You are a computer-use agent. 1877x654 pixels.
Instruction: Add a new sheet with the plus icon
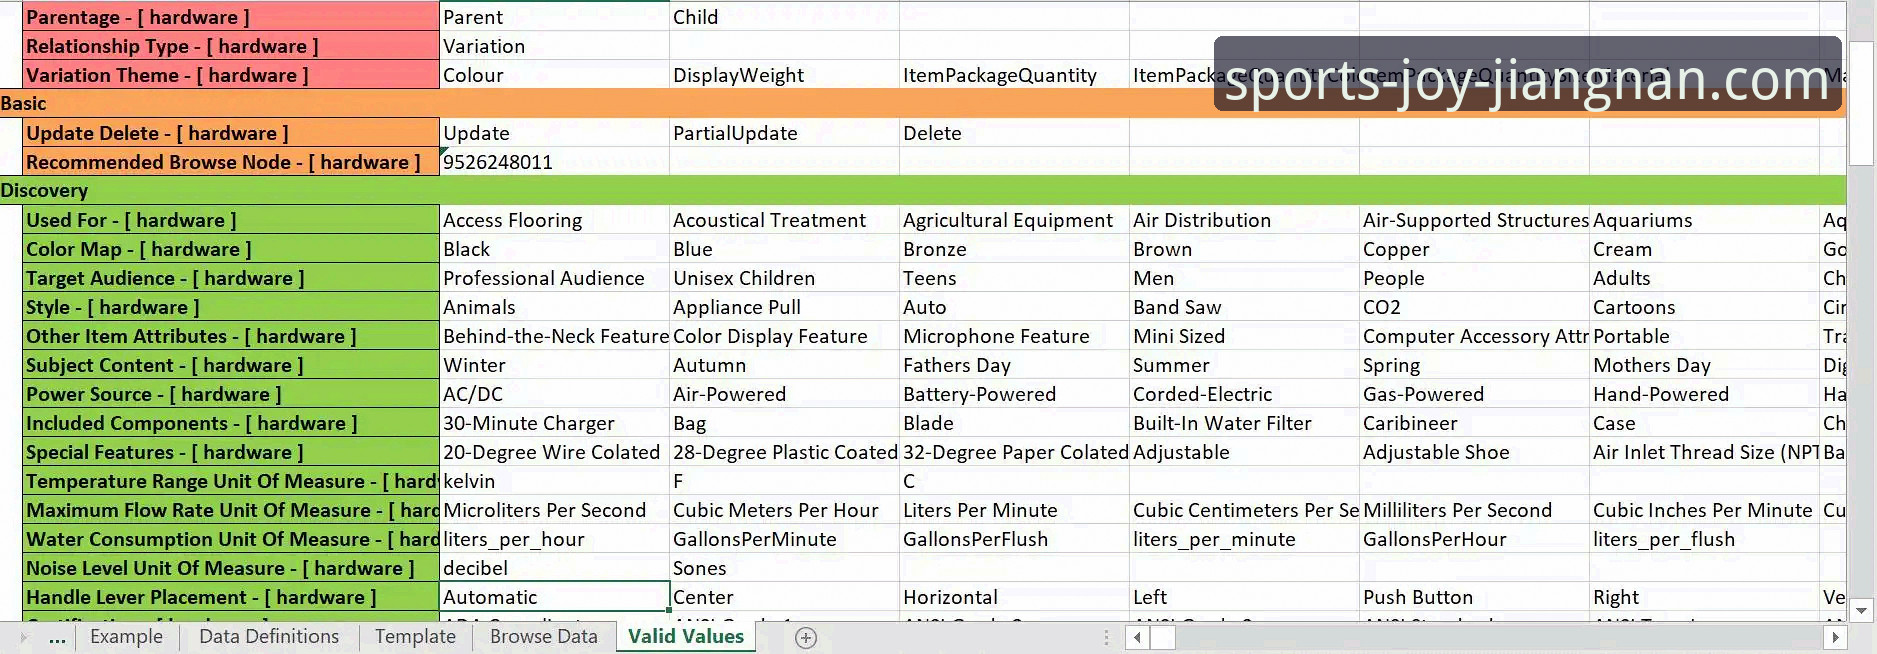coord(805,638)
